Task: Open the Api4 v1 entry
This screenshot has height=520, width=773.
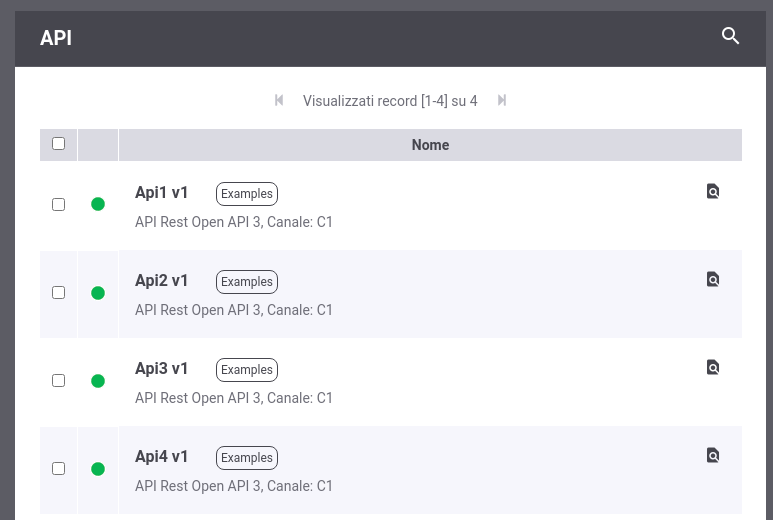Action: (x=162, y=457)
